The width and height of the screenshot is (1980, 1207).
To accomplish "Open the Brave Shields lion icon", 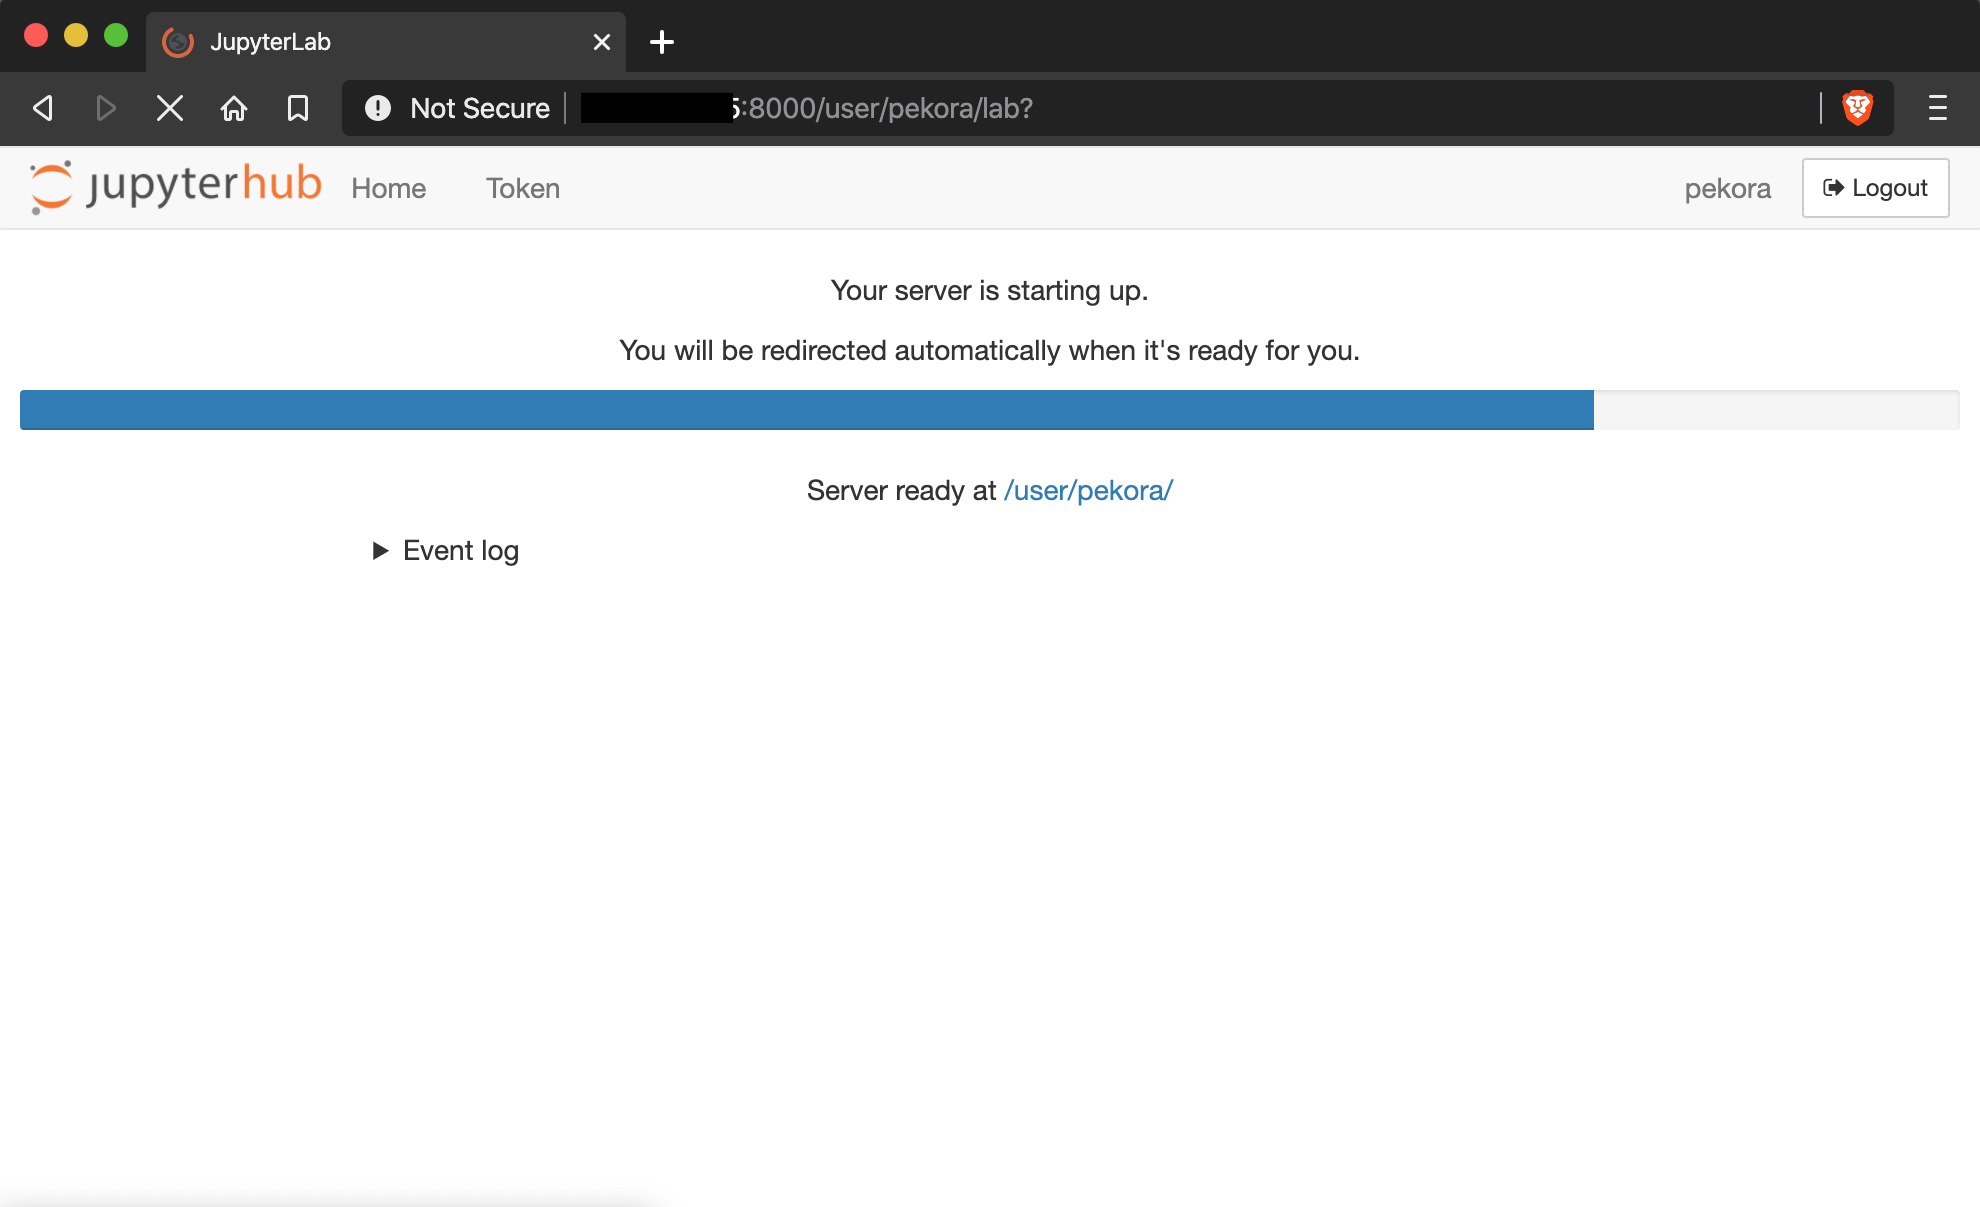I will [x=1857, y=108].
